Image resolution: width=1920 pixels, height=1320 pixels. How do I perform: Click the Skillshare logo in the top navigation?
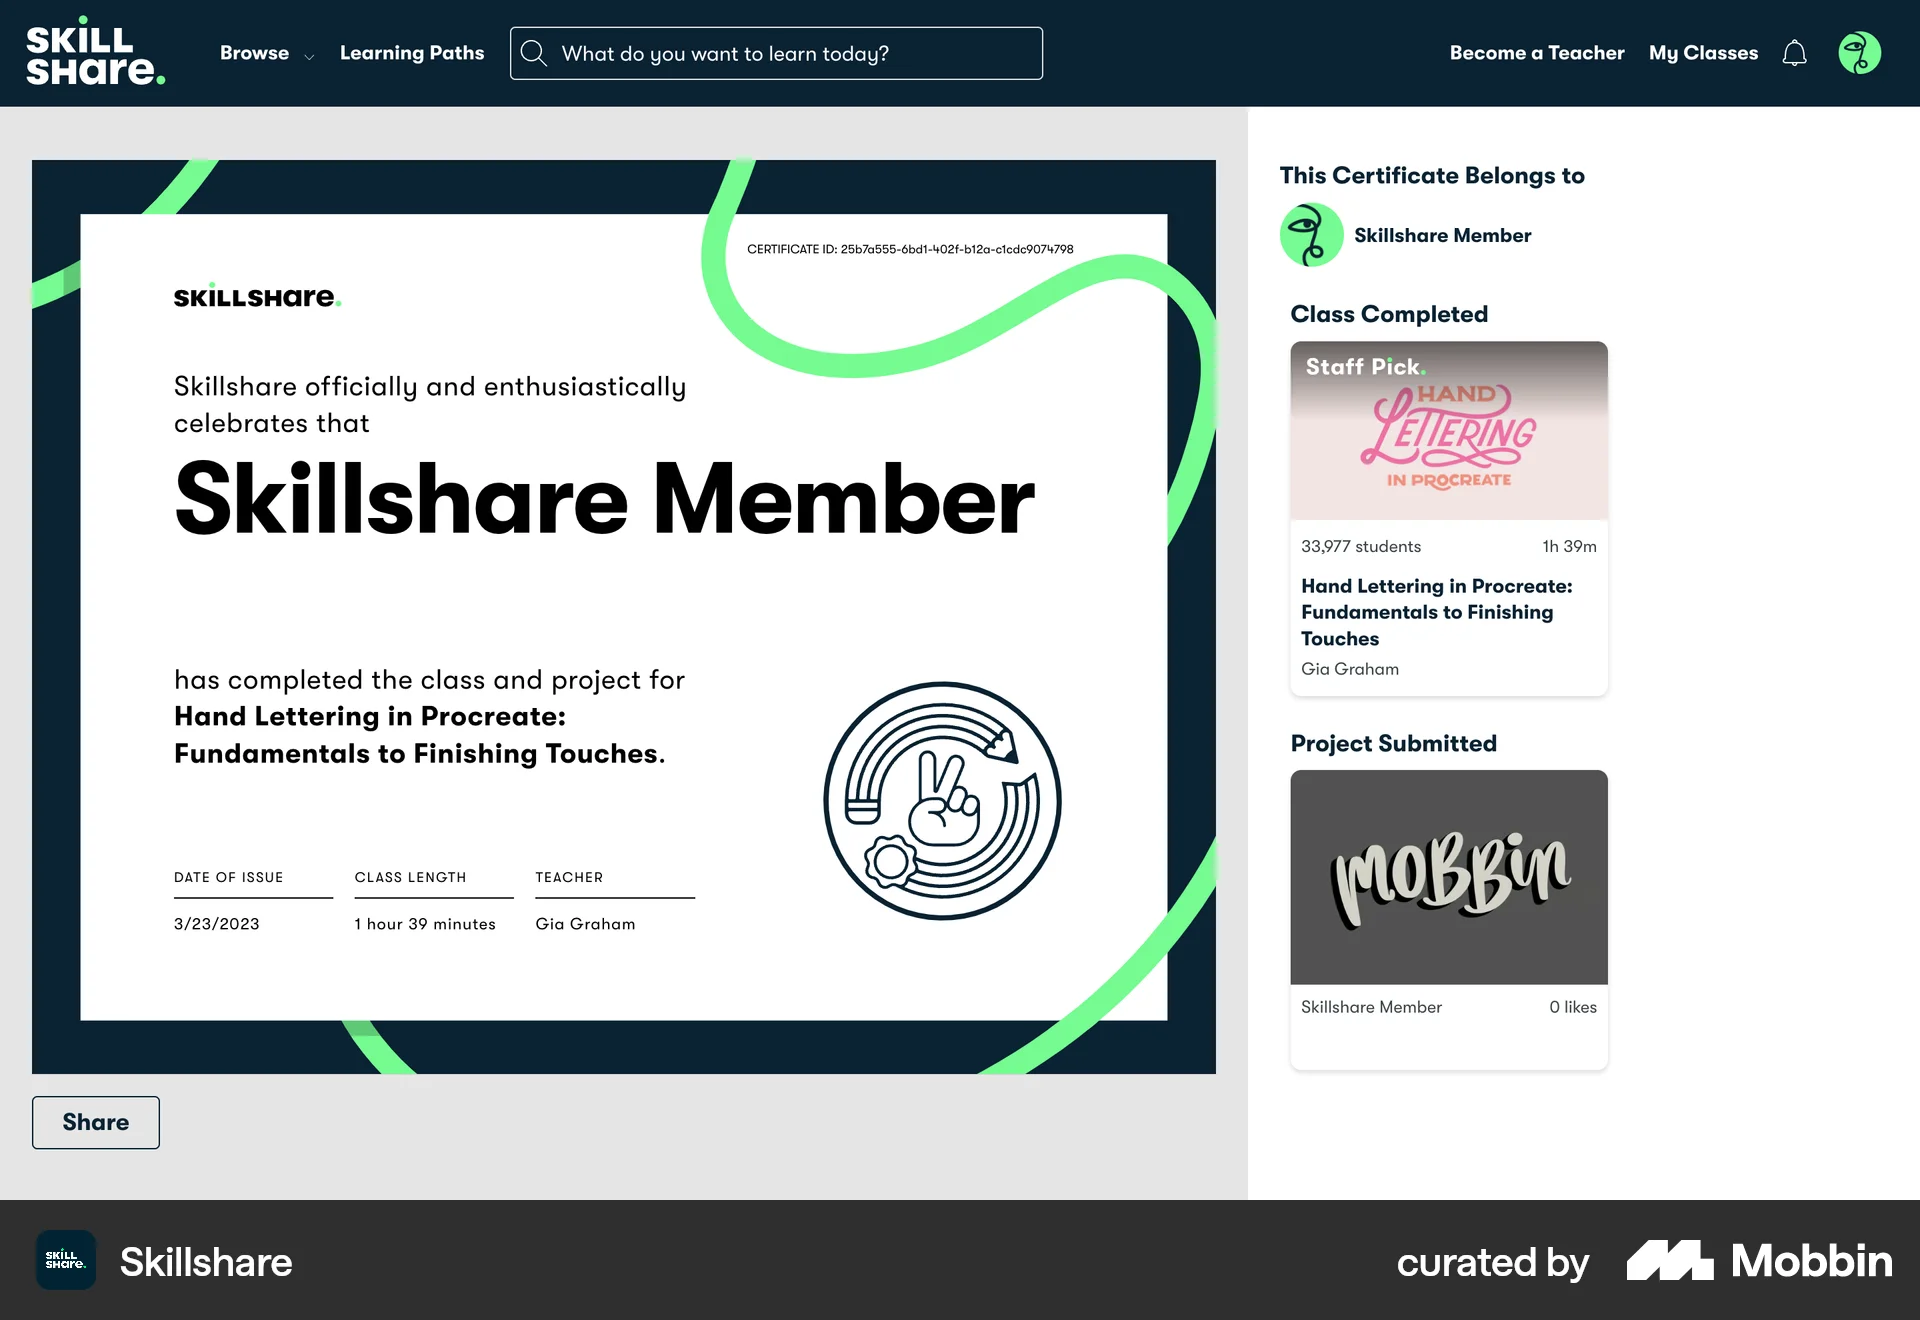(95, 52)
